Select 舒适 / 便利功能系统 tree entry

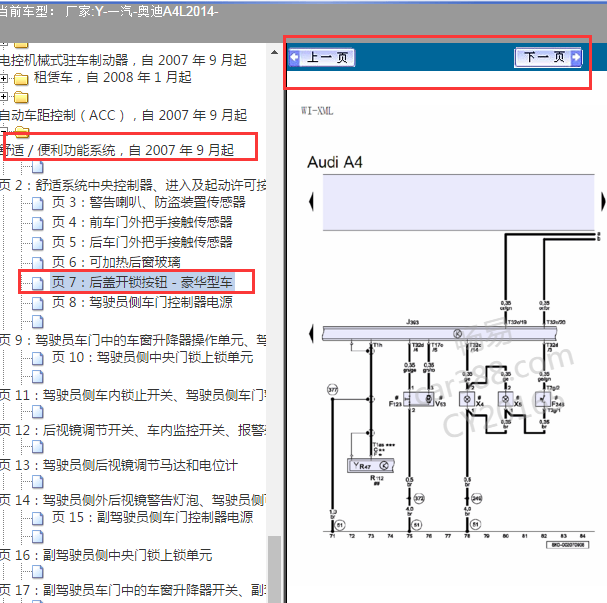(117, 150)
